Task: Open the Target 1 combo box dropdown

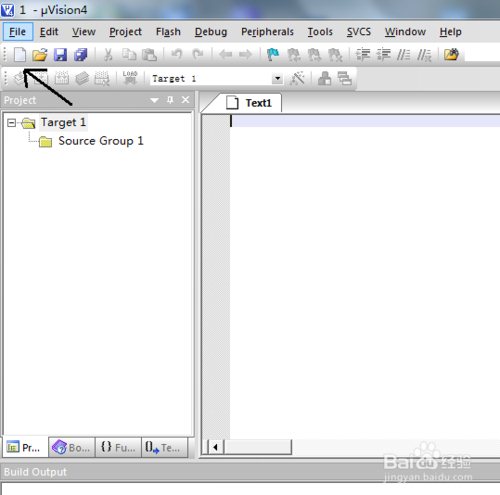Action: tap(277, 79)
